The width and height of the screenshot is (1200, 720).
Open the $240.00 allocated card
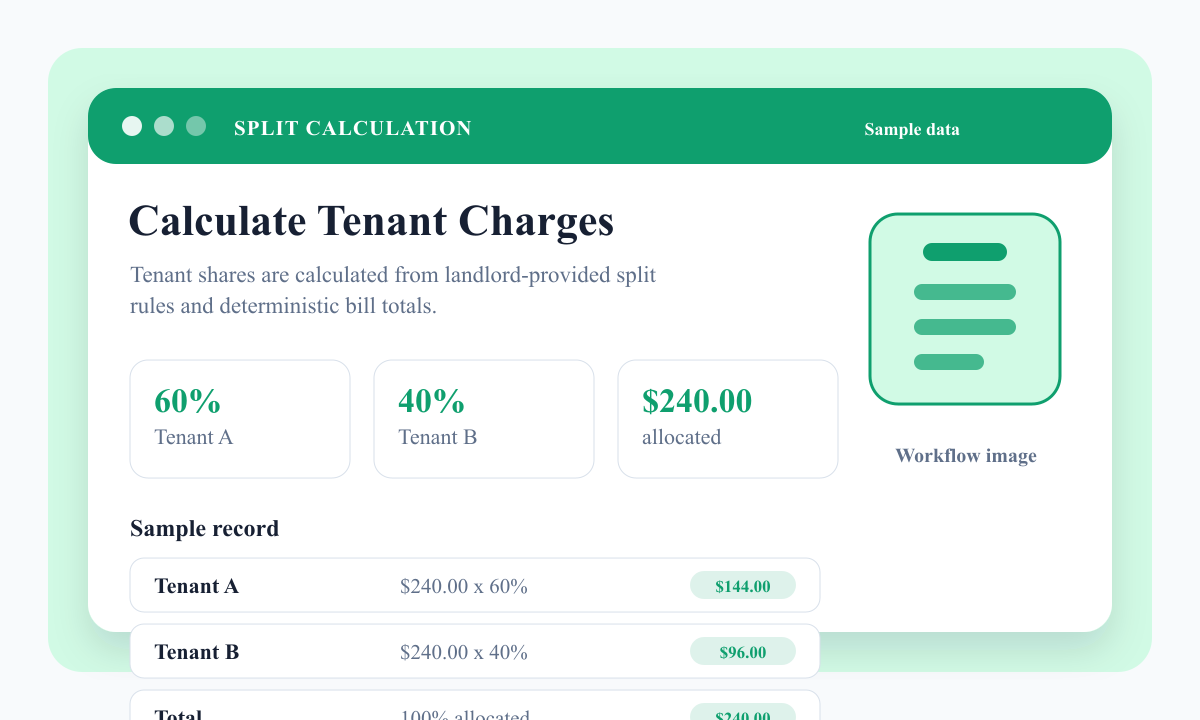(728, 419)
